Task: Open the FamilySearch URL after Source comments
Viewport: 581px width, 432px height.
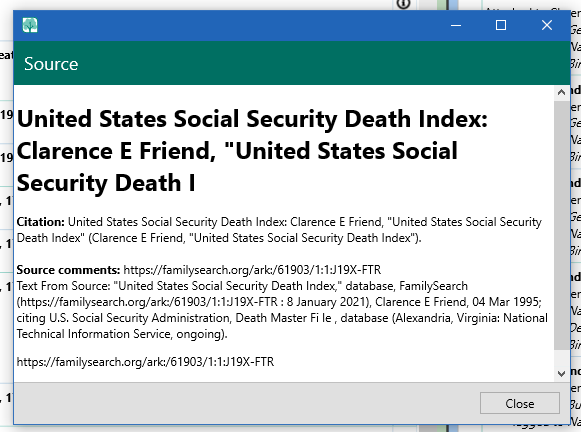Action: tap(252, 270)
